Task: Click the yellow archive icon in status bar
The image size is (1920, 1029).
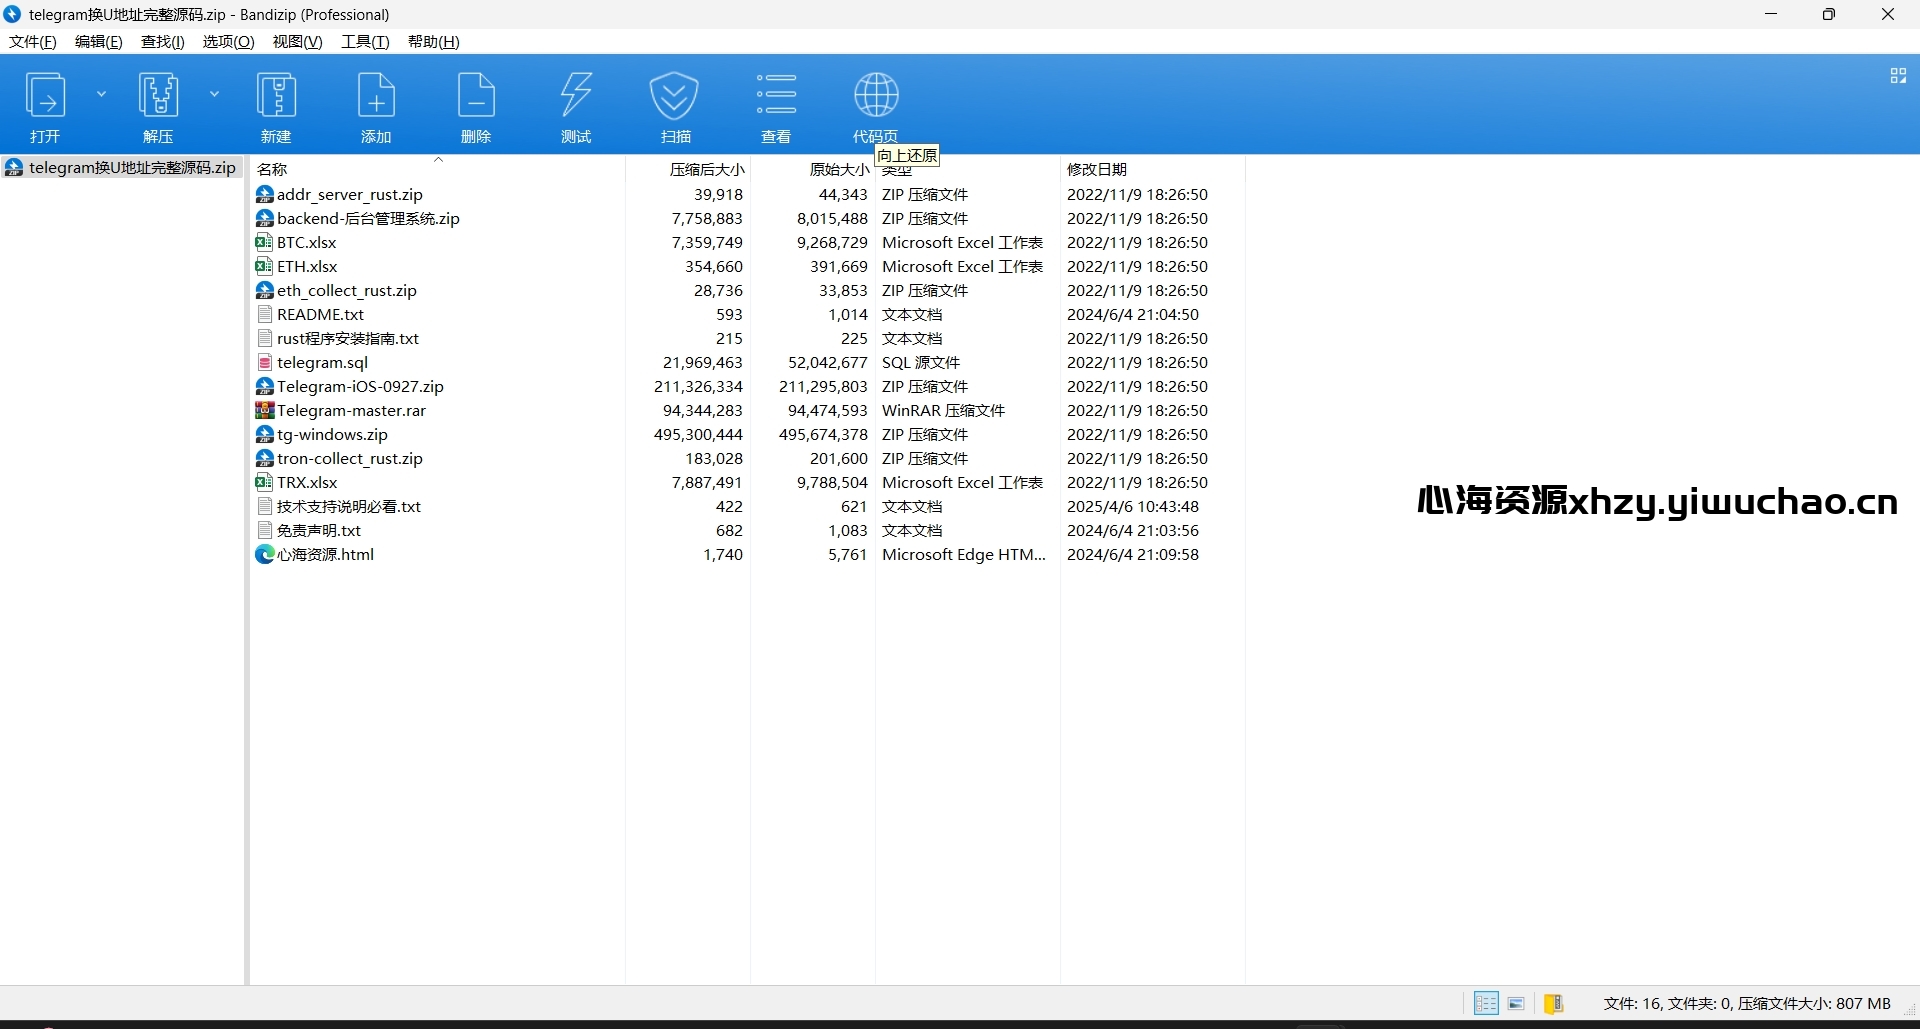Action: (x=1554, y=1003)
